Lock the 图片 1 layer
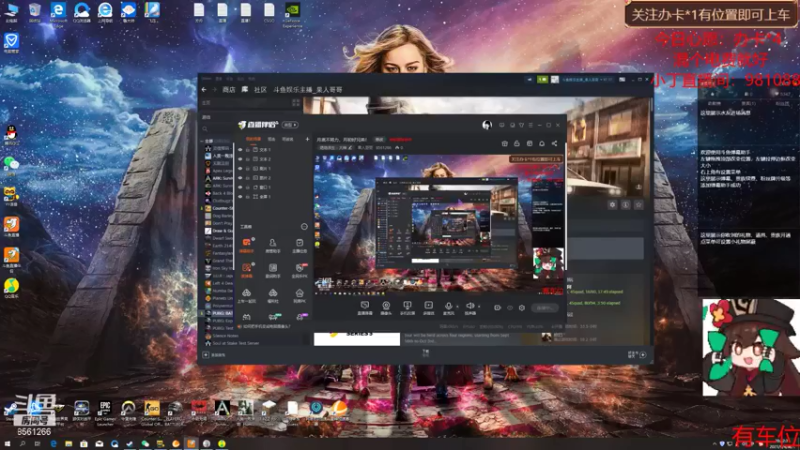This screenshot has height=450, width=800. [x=248, y=168]
